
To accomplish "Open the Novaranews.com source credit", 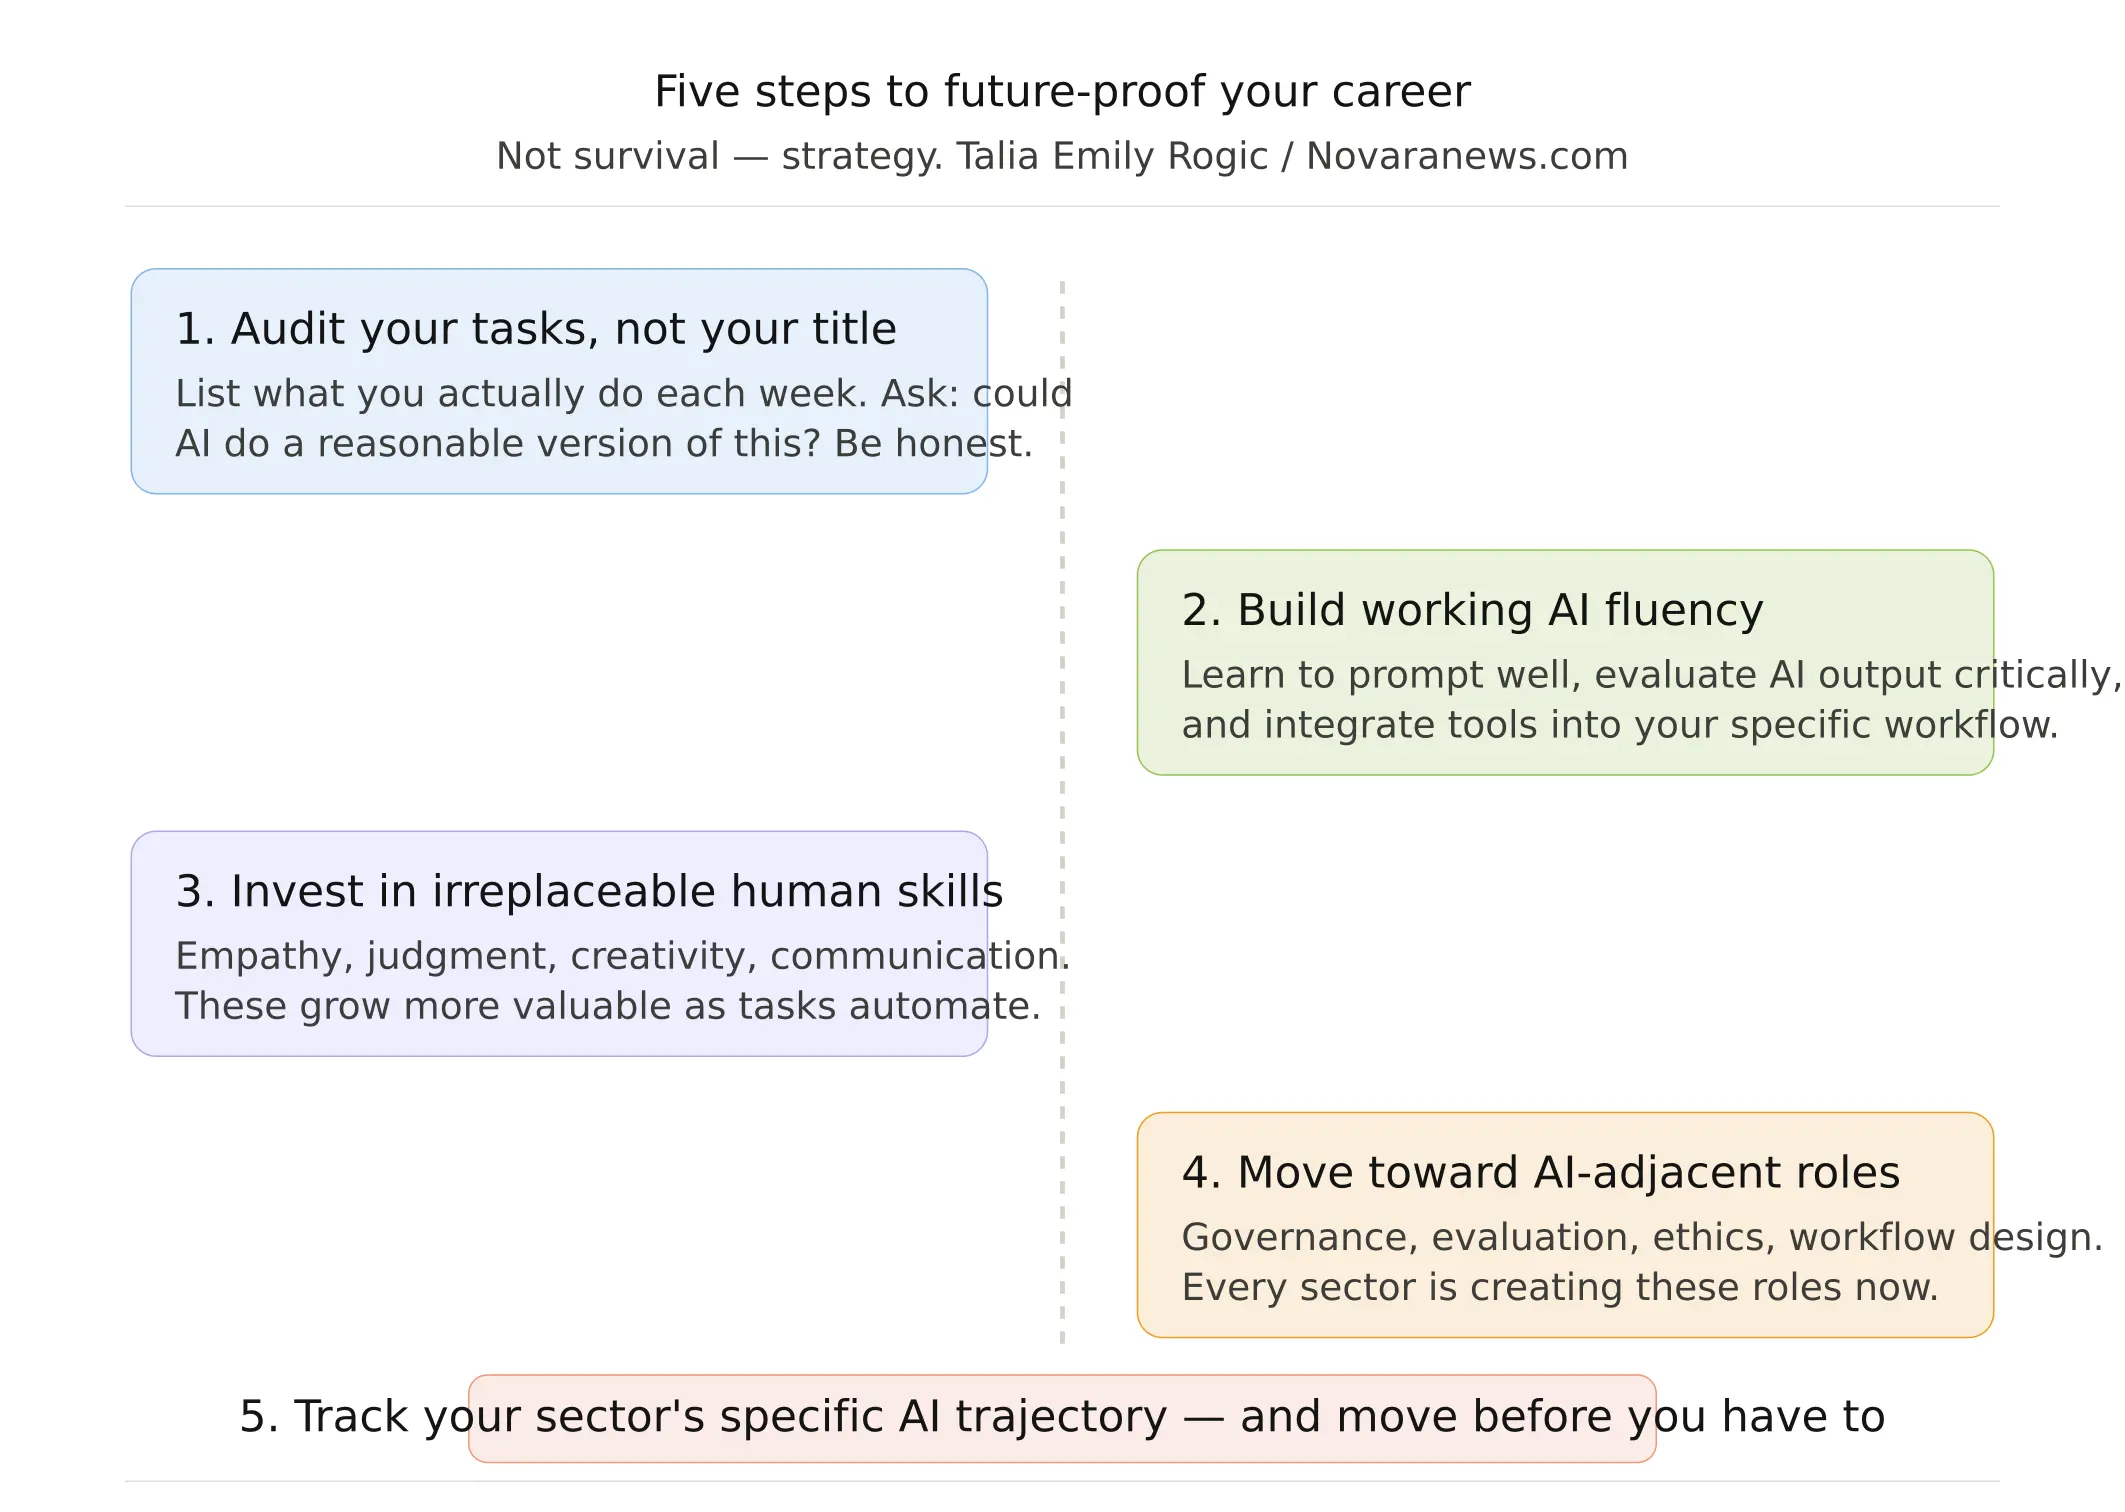I will 1466,157.
